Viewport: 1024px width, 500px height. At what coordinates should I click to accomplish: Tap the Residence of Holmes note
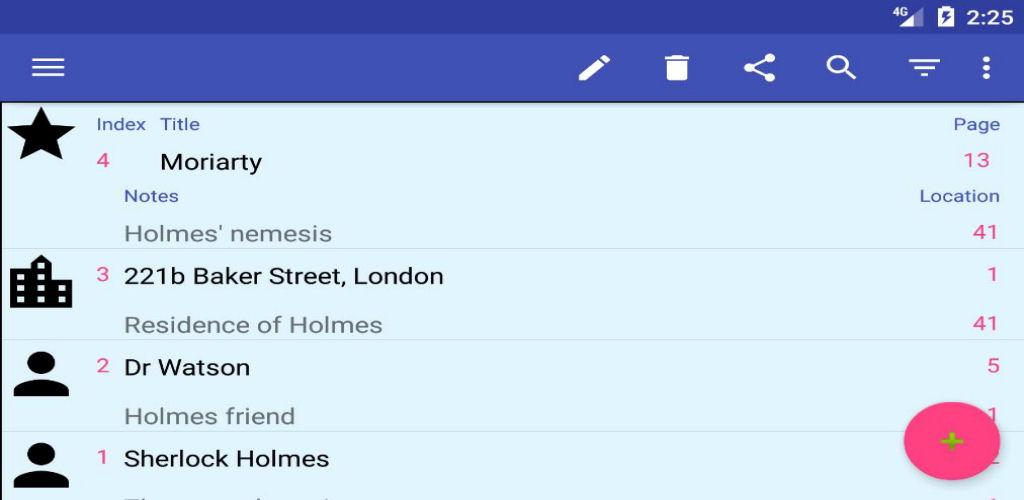point(253,325)
